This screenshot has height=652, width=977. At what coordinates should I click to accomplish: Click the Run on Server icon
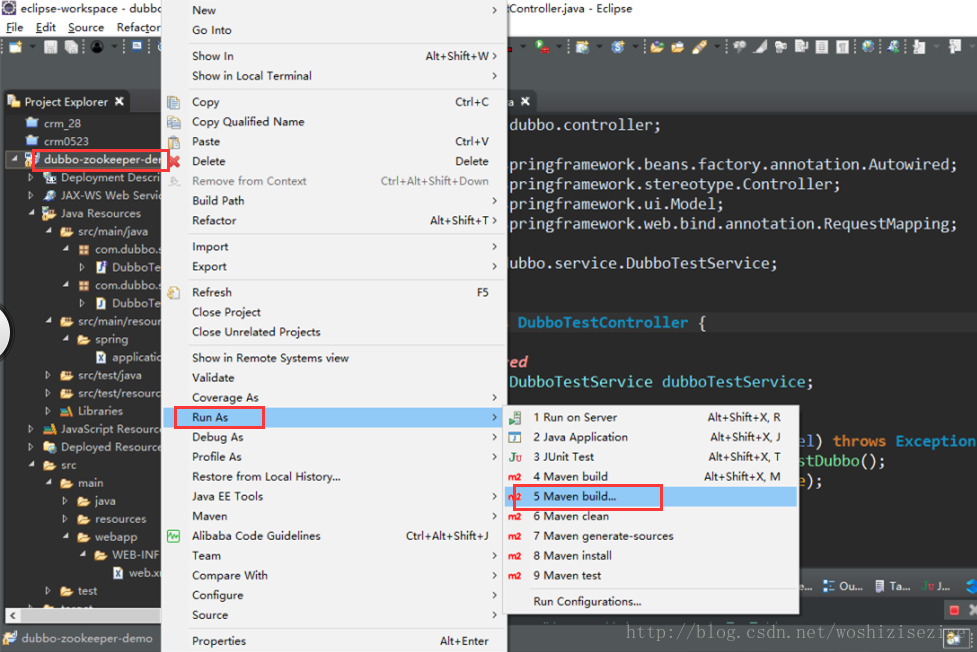515,418
